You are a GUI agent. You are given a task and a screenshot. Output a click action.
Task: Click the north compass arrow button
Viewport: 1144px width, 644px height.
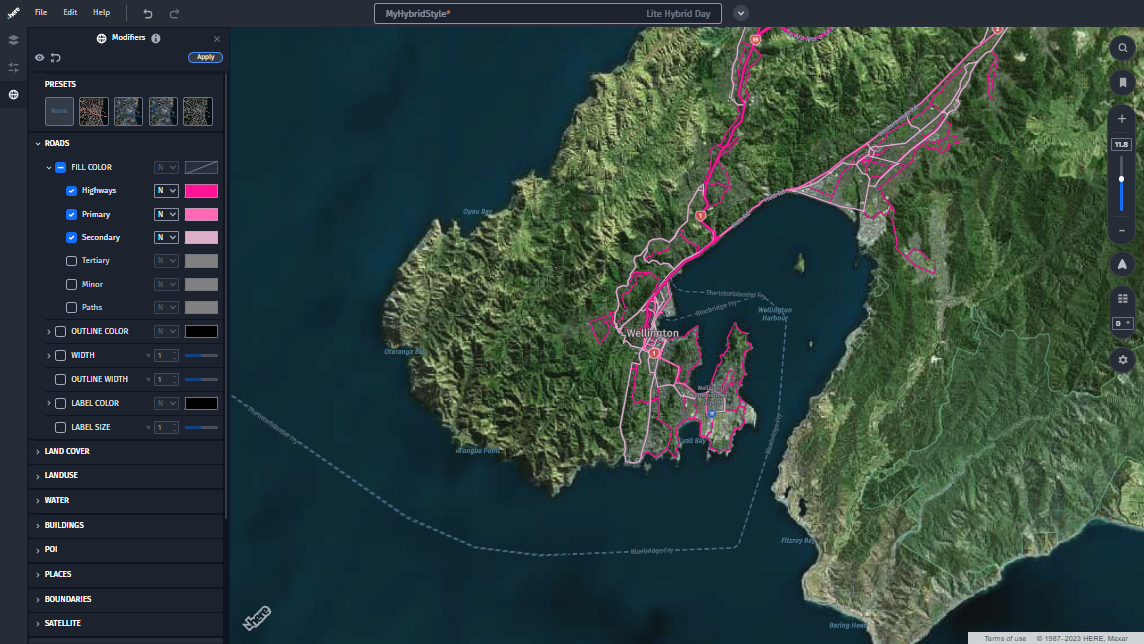pos(1122,264)
